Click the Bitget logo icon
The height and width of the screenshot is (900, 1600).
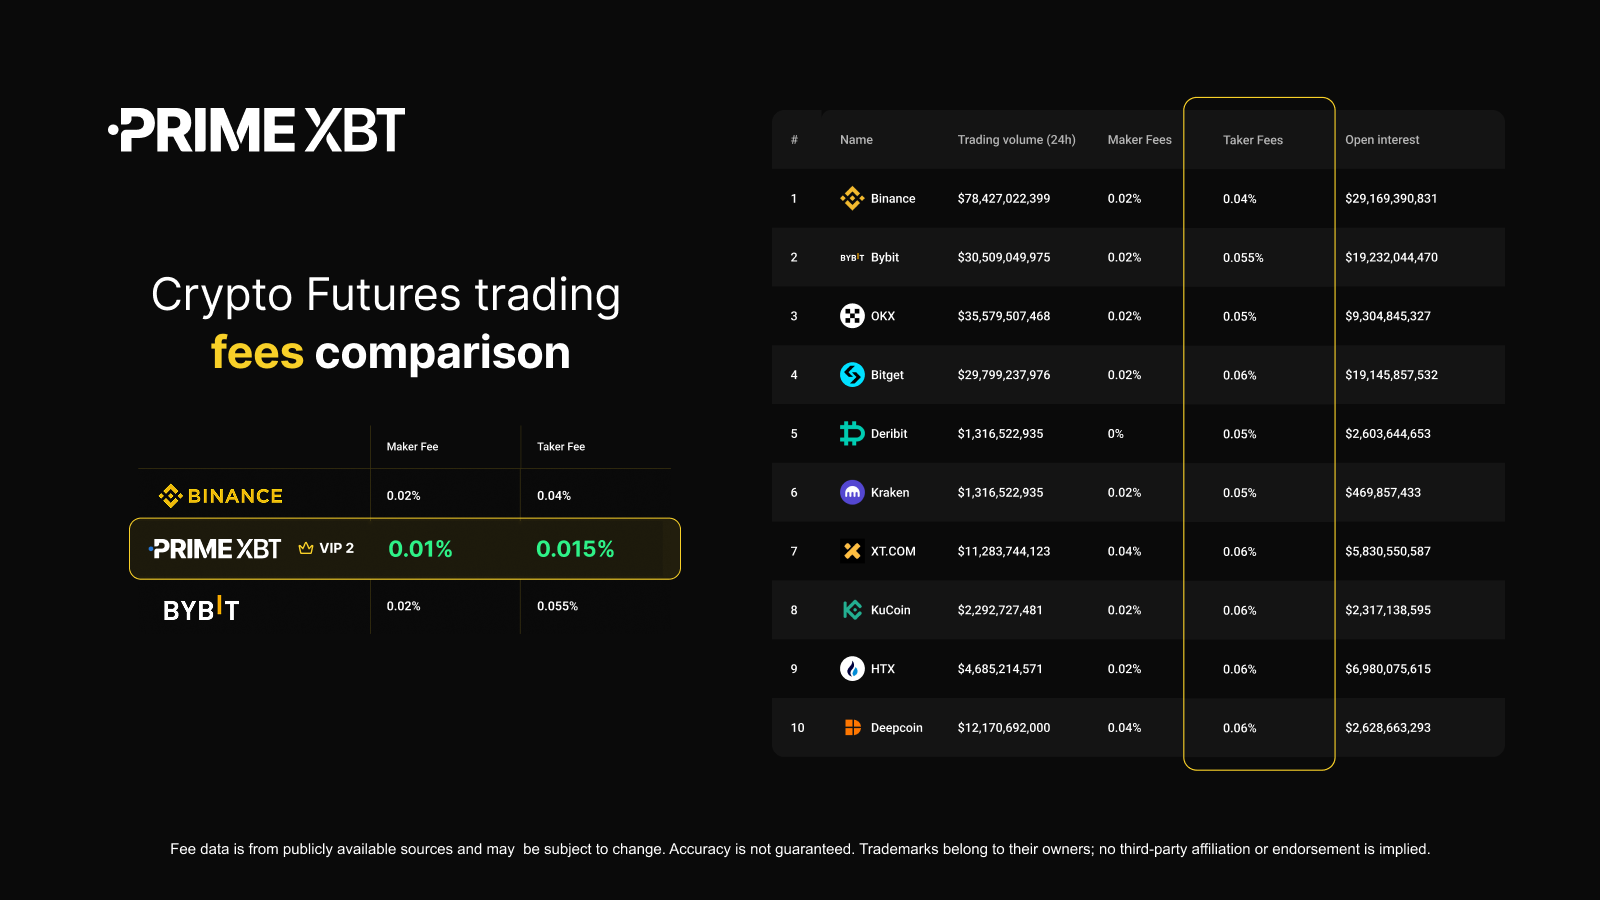[x=852, y=375]
